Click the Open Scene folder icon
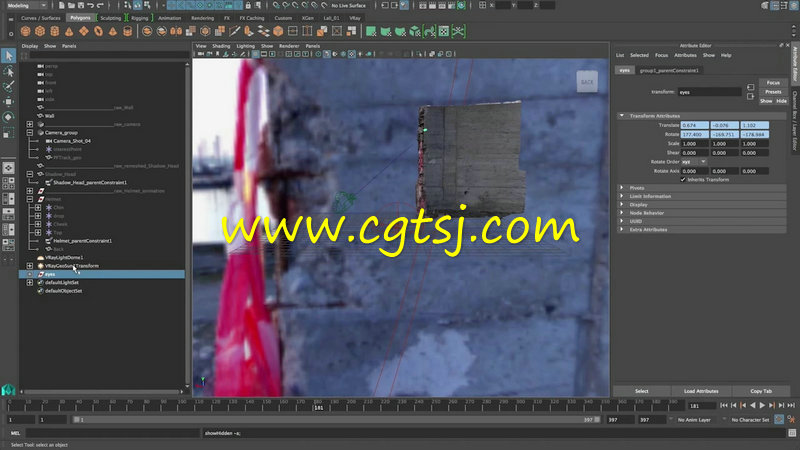The width and height of the screenshot is (800, 450). 71,5
